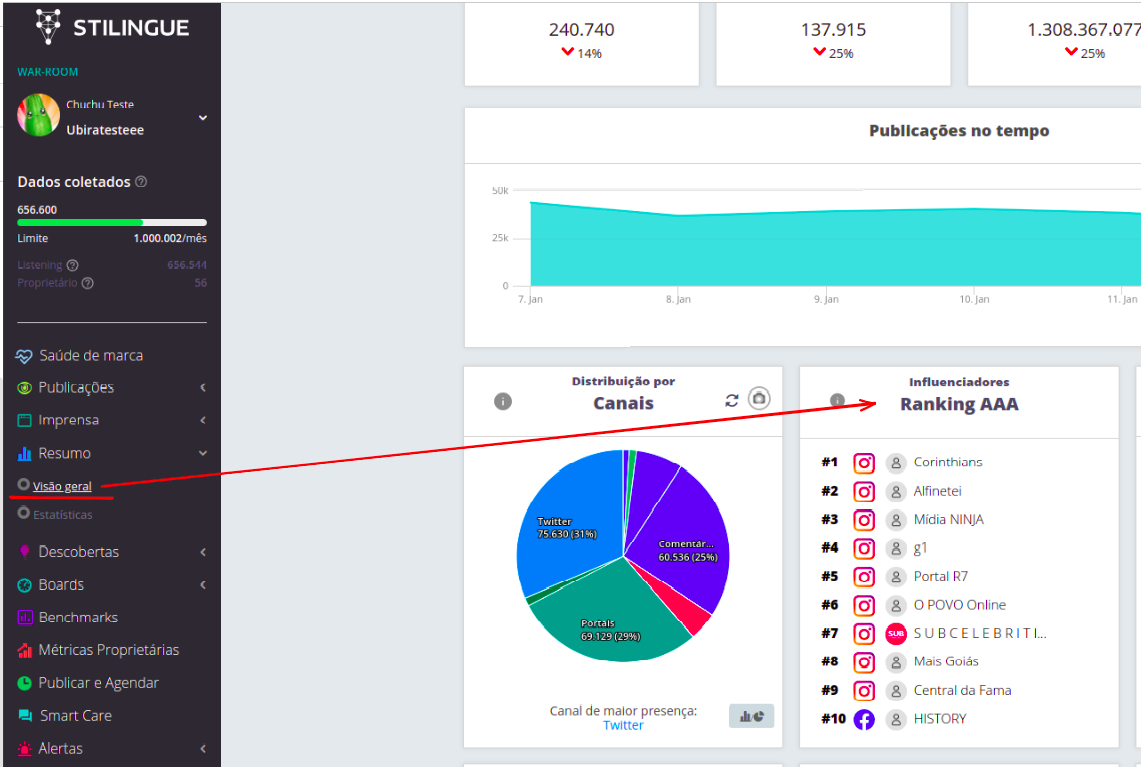1141x769 pixels.
Task: Click the info icon on Distribuição por Canais
Action: [x=503, y=402]
